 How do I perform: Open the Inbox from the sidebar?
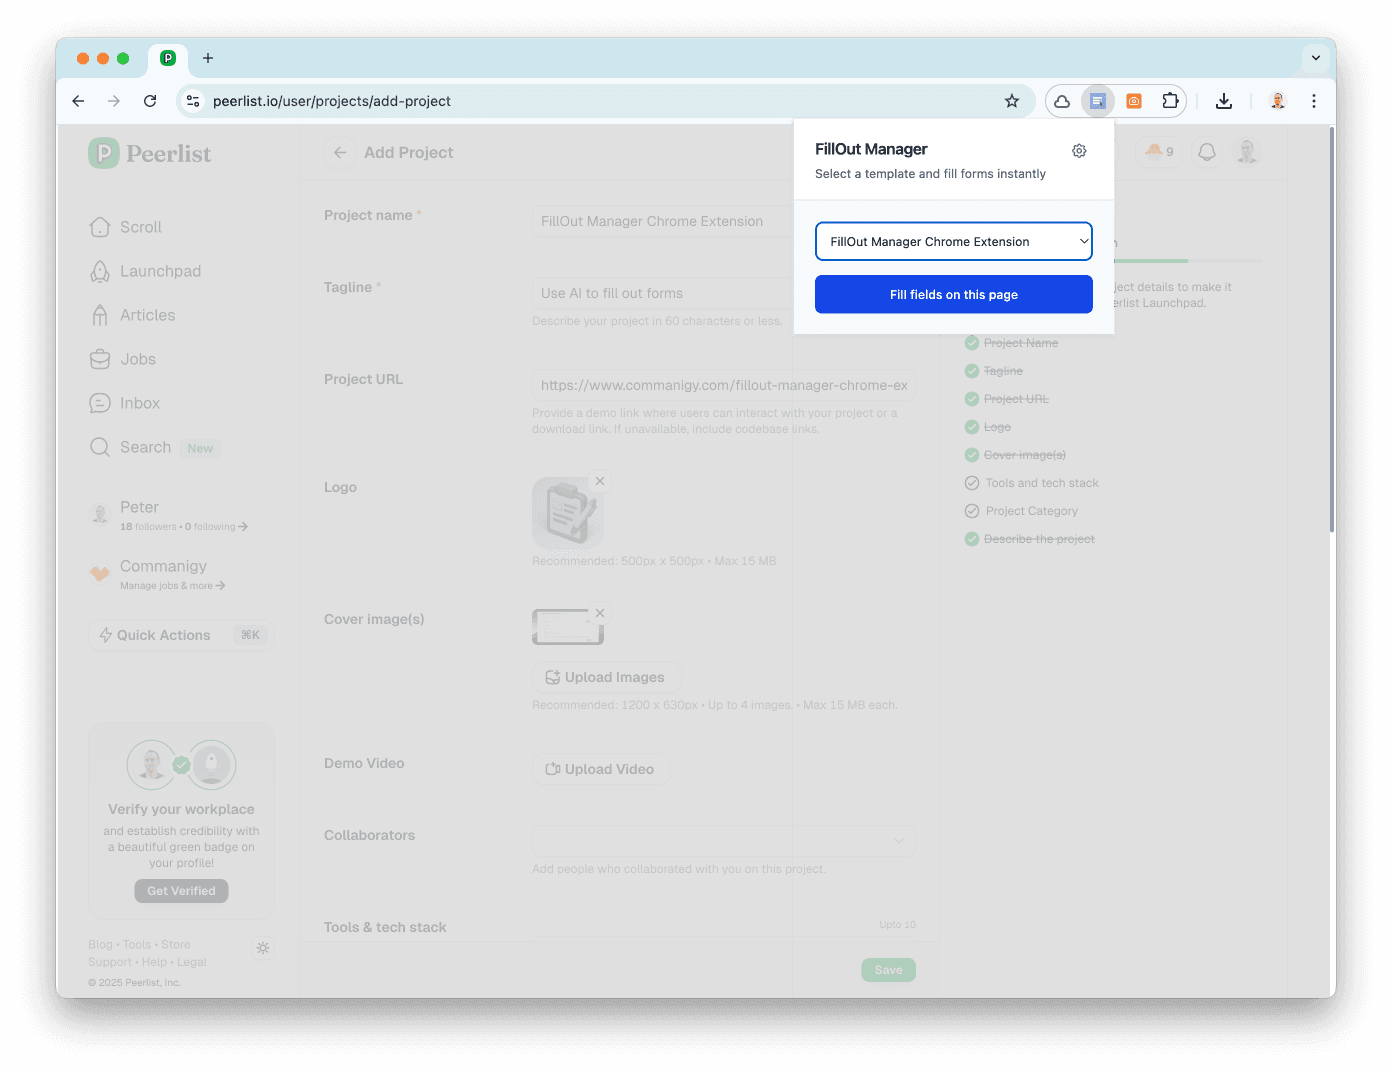point(139,403)
